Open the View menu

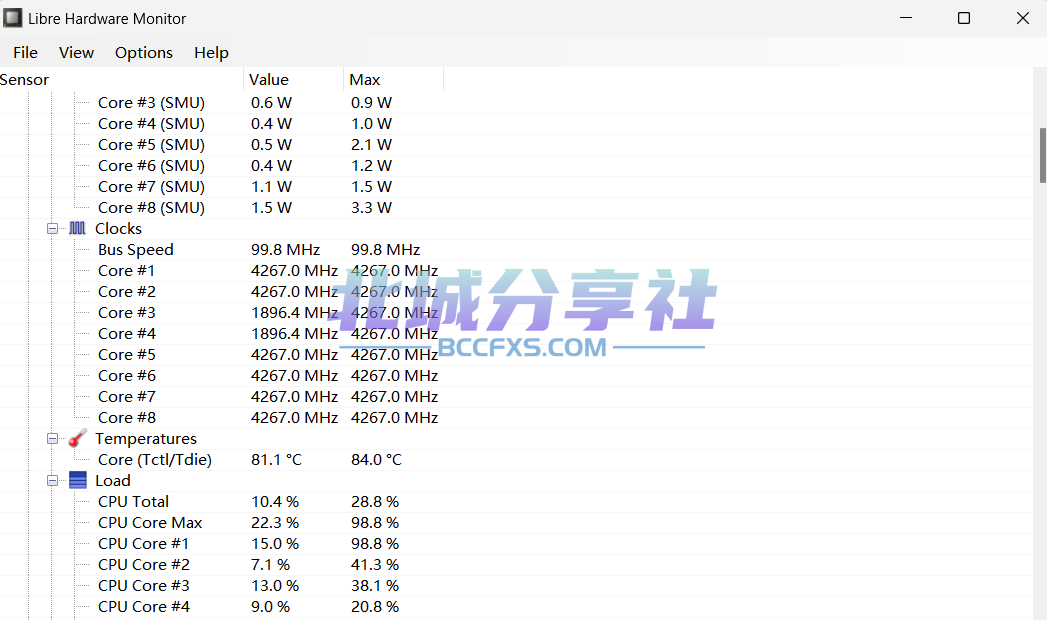(x=76, y=53)
